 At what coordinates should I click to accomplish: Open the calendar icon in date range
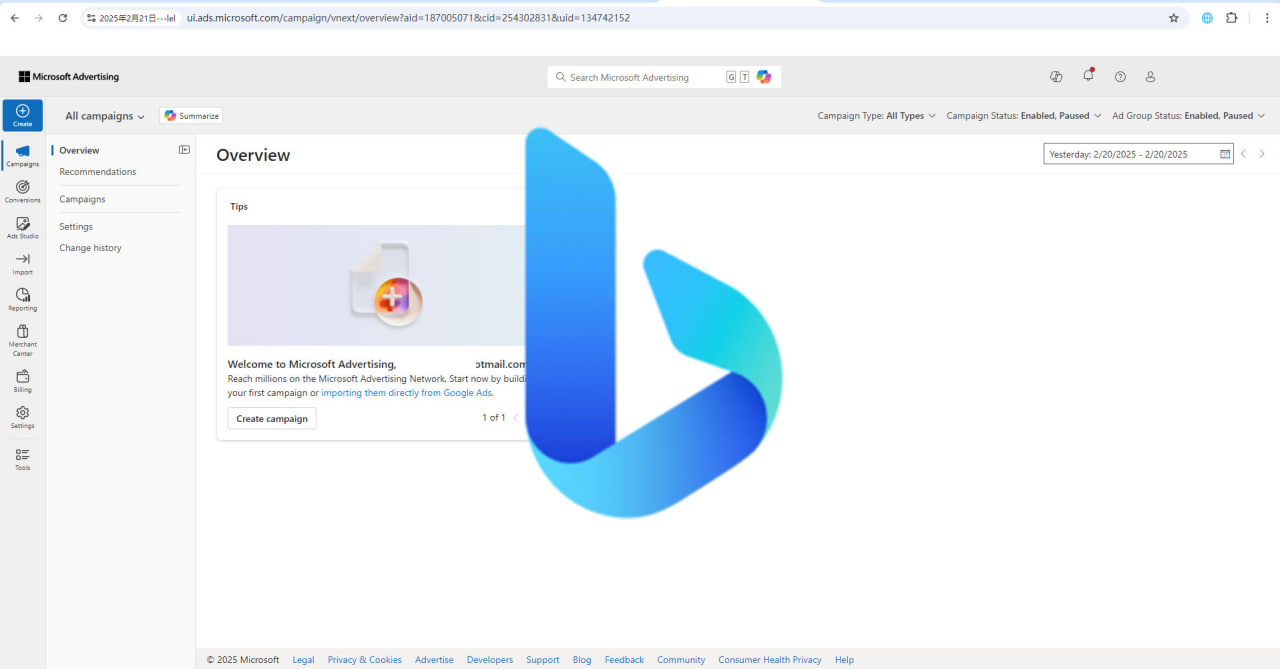(1225, 154)
